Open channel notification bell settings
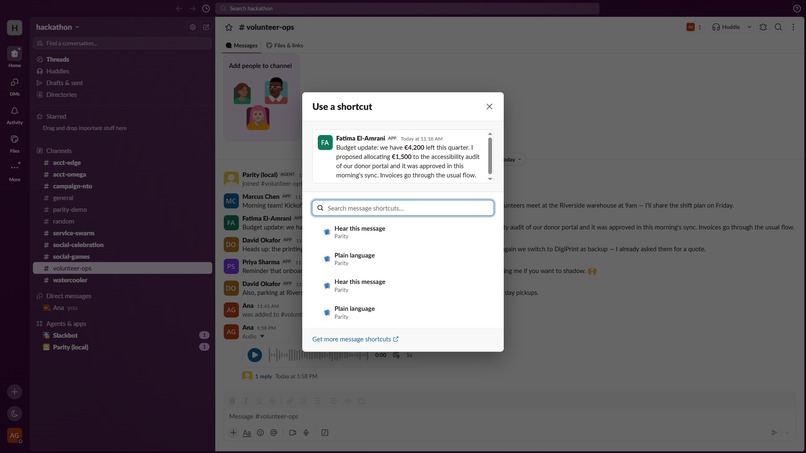 763,27
